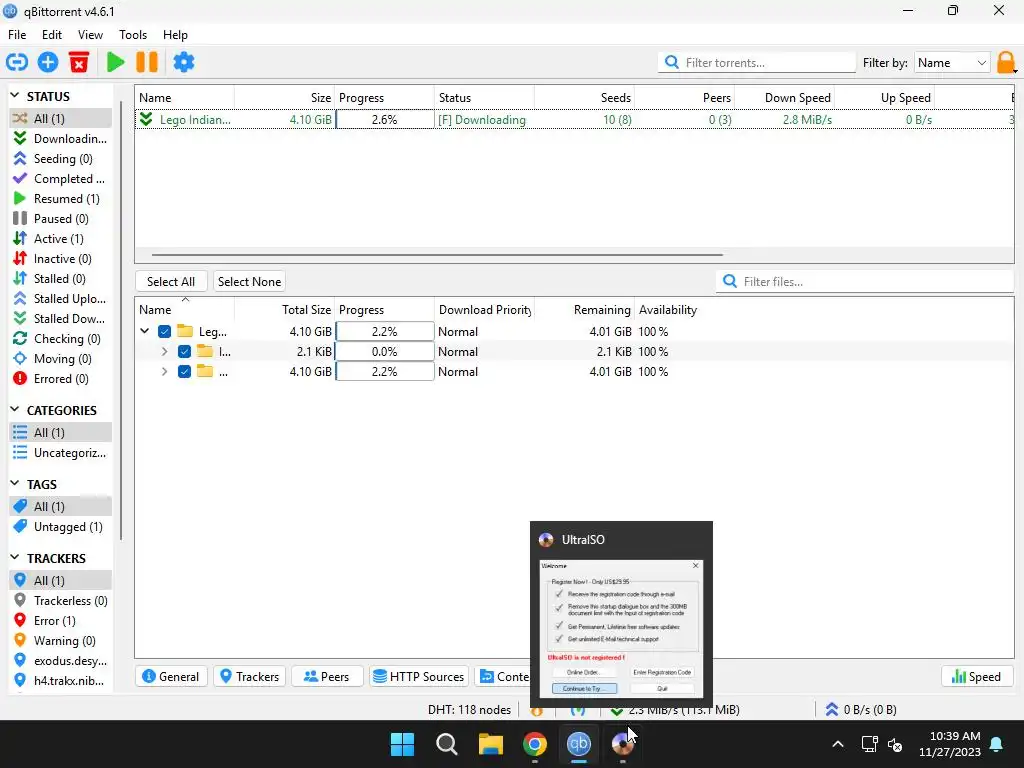Expand the 2.1 KiB subfolder
This screenshot has height=768, width=1024.
165,351
